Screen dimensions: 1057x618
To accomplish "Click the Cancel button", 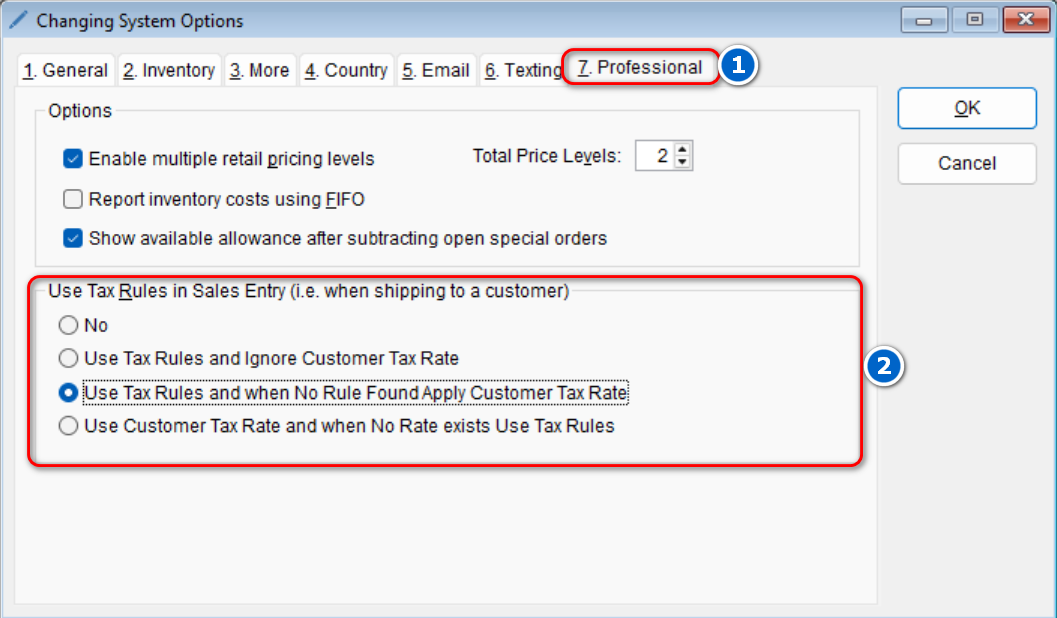I will pyautogui.click(x=966, y=164).
